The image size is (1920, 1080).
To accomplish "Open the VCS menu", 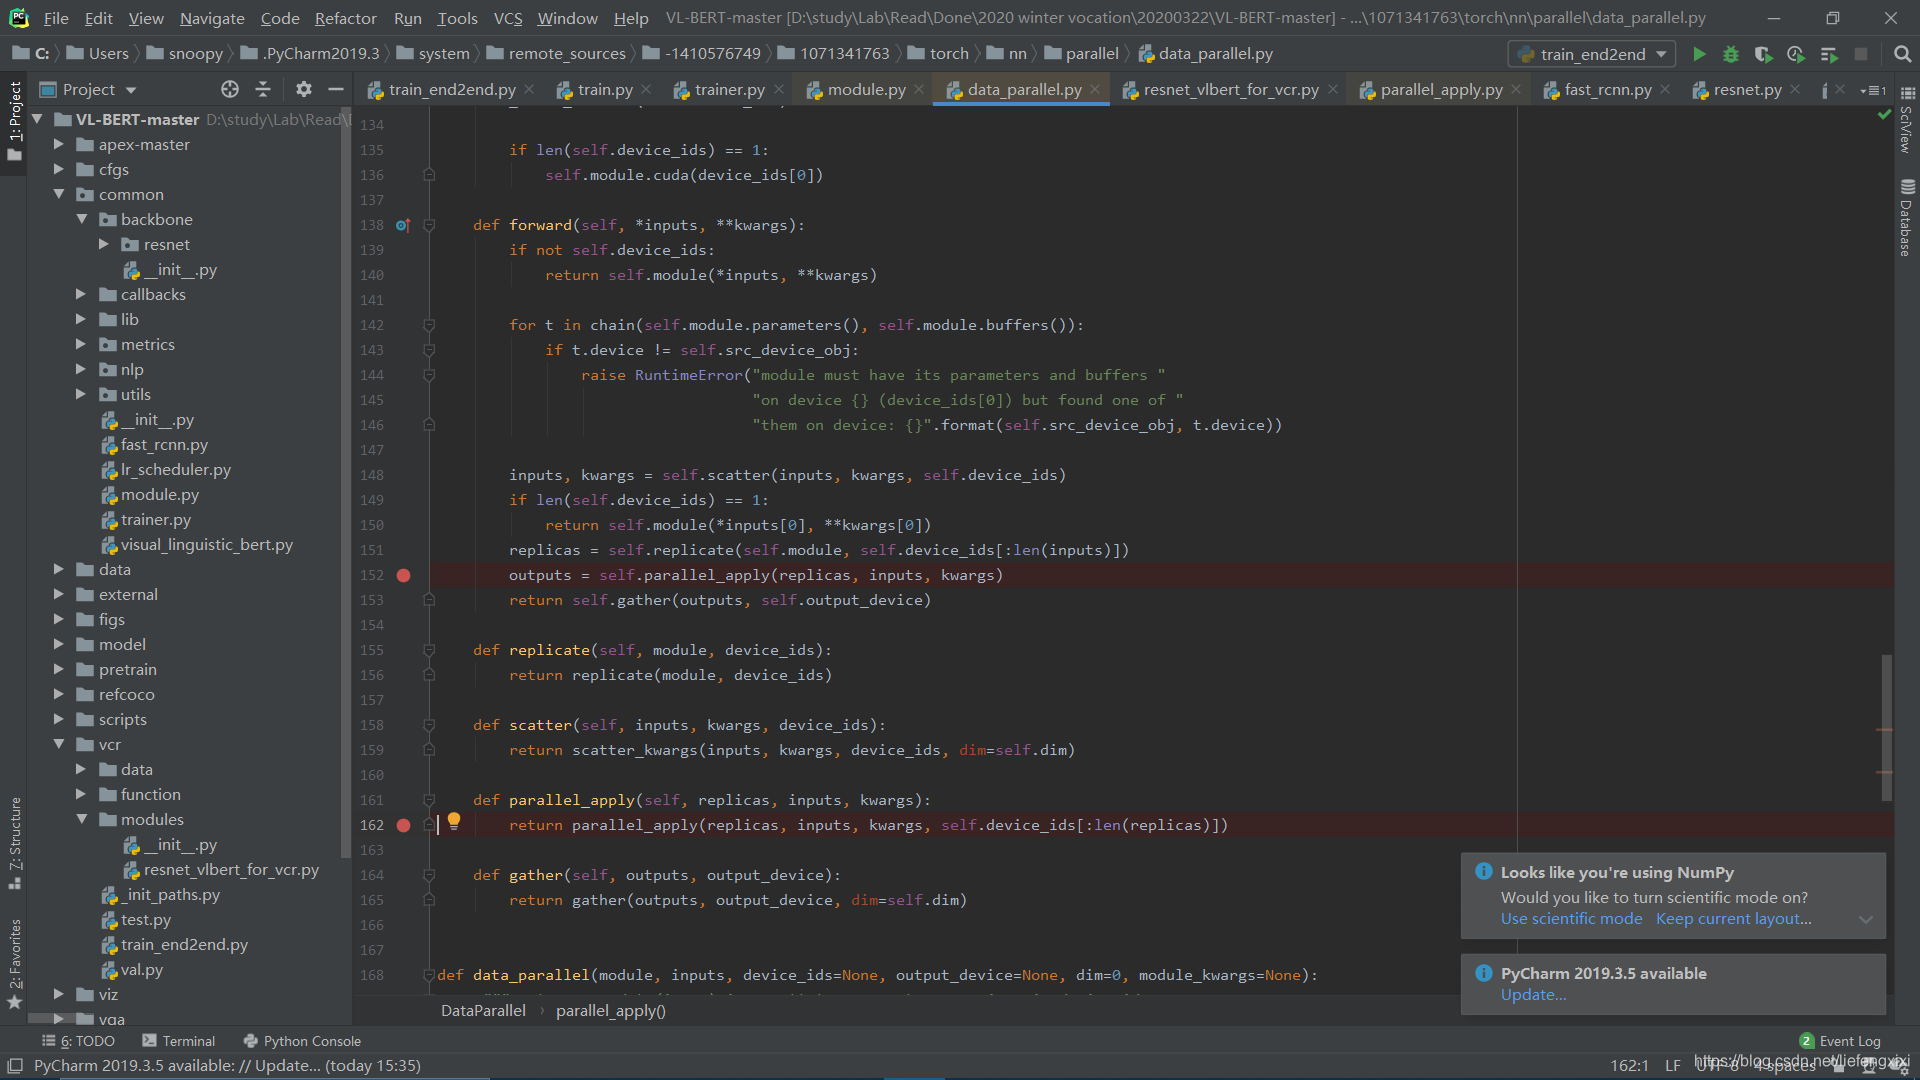I will tap(508, 18).
